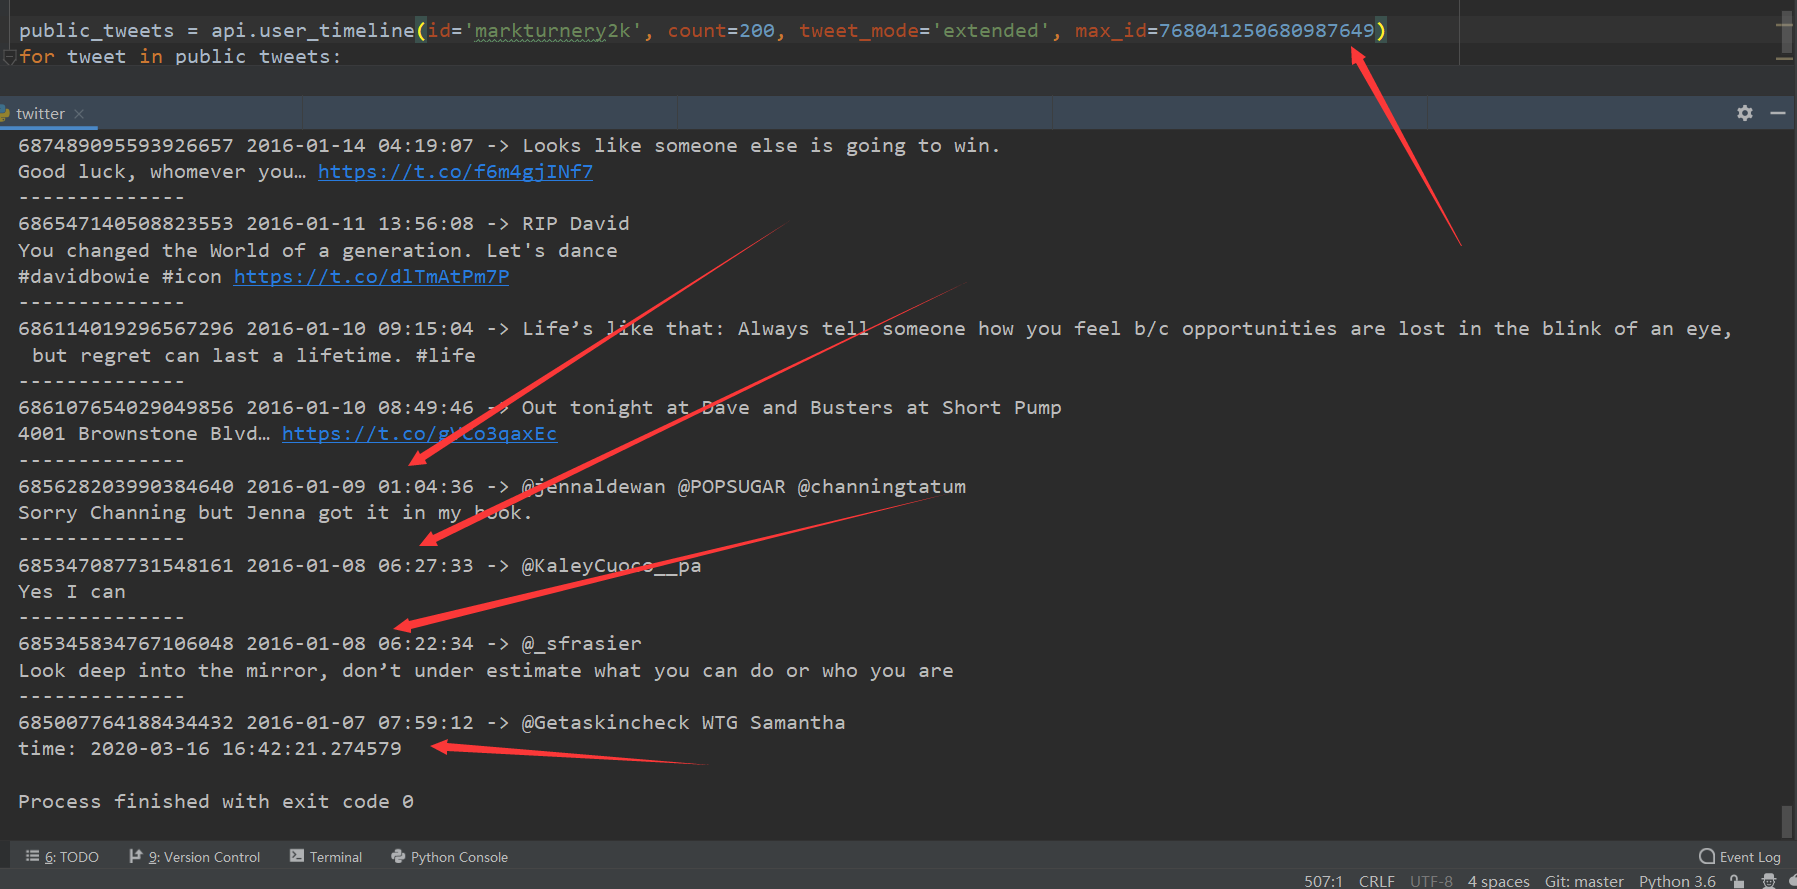Click the editor vertical scrollbar
This screenshot has width=1797, height=889.
[1786, 32]
